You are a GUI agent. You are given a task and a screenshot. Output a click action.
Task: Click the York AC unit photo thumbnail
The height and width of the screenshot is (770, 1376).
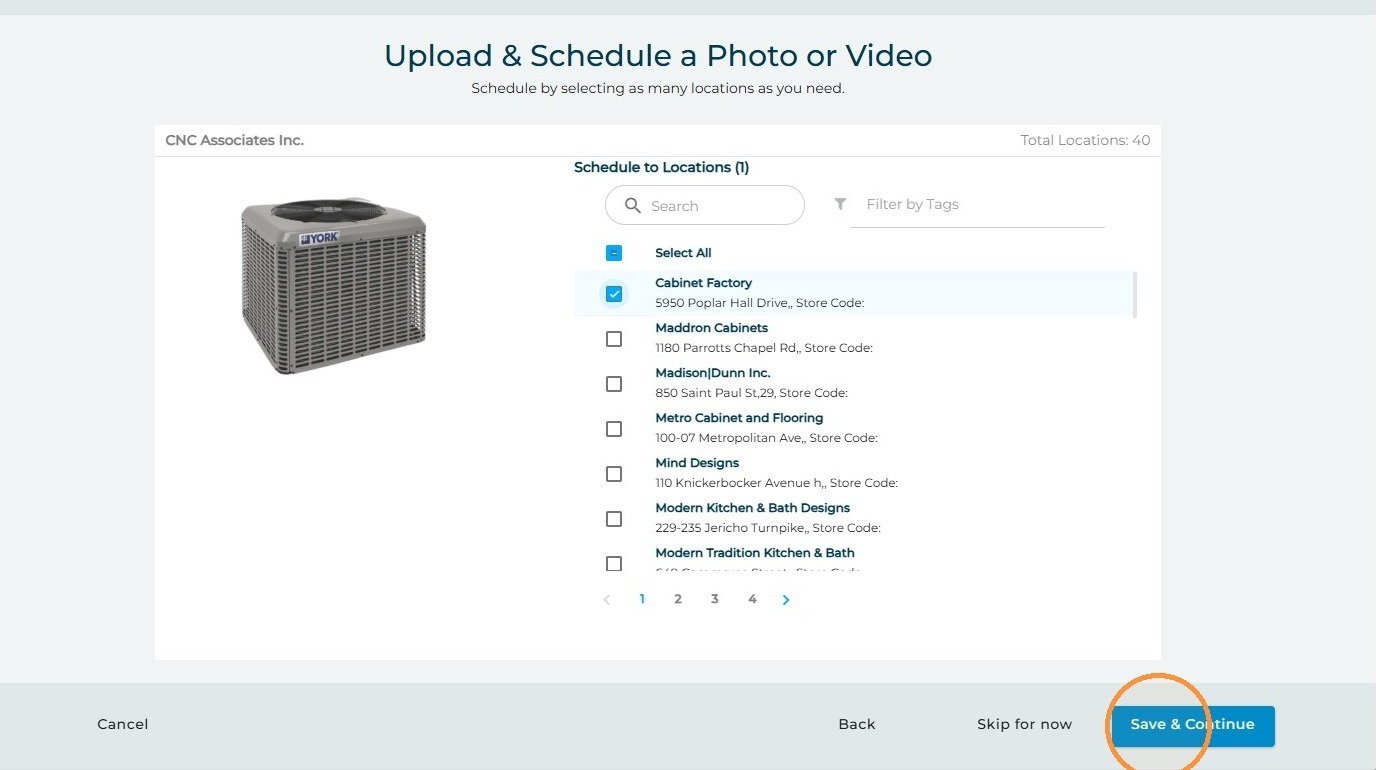pyautogui.click(x=334, y=285)
